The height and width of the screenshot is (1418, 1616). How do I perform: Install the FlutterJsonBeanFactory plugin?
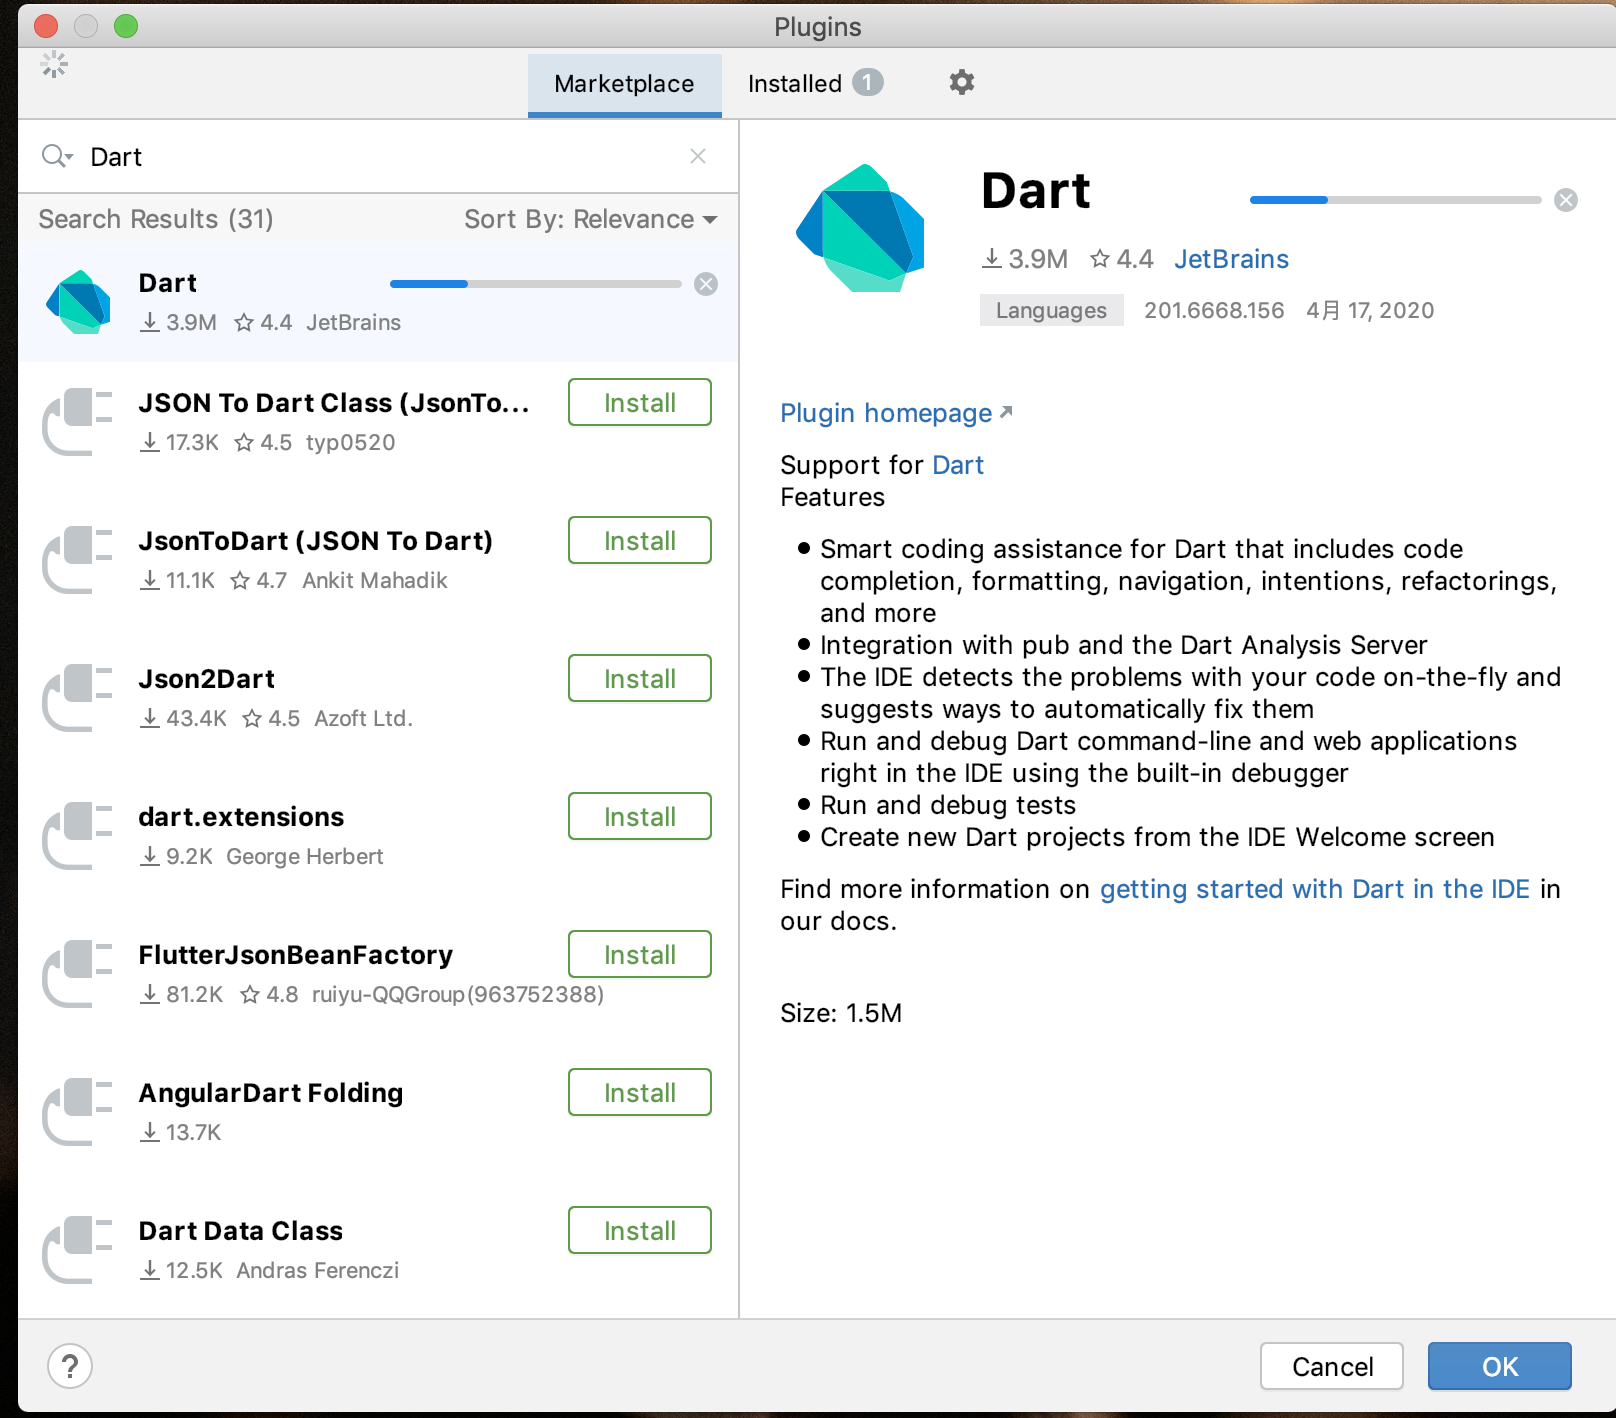(640, 954)
